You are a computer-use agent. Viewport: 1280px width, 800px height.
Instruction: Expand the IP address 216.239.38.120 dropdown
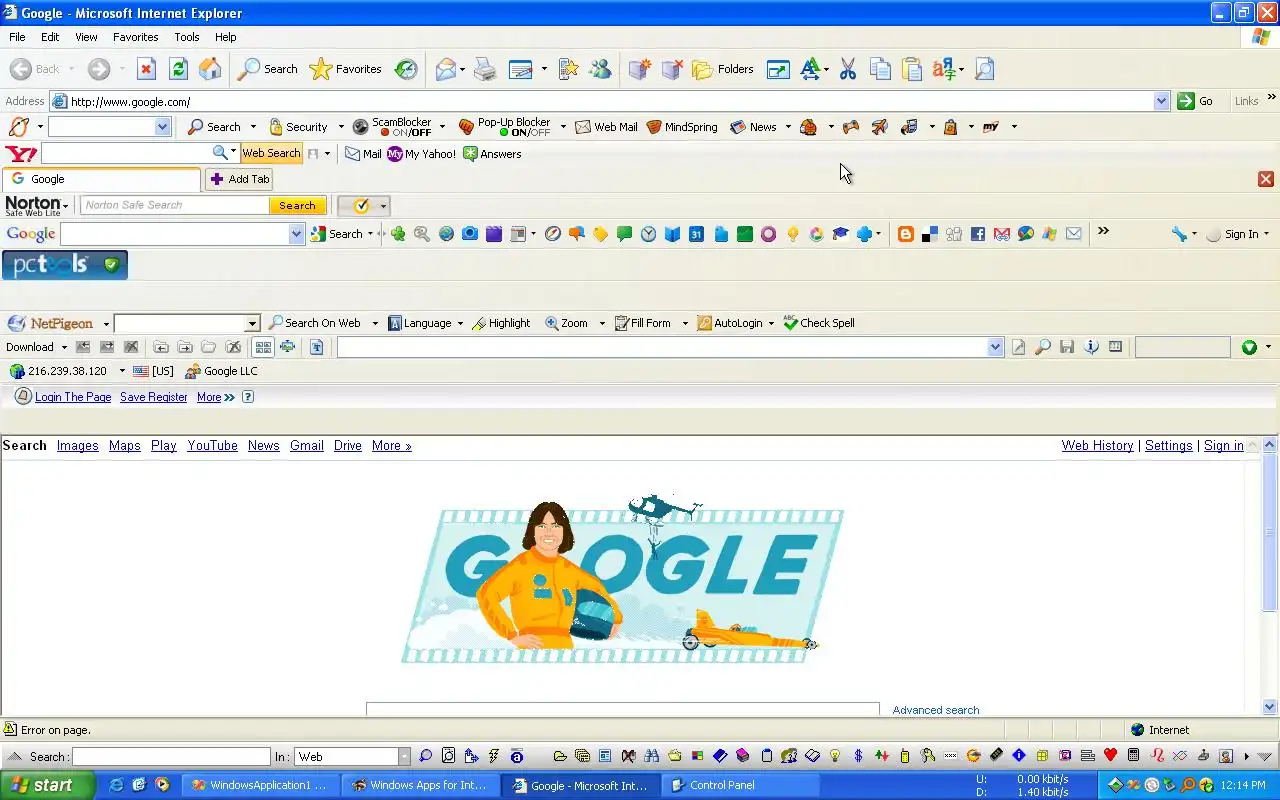(122, 371)
